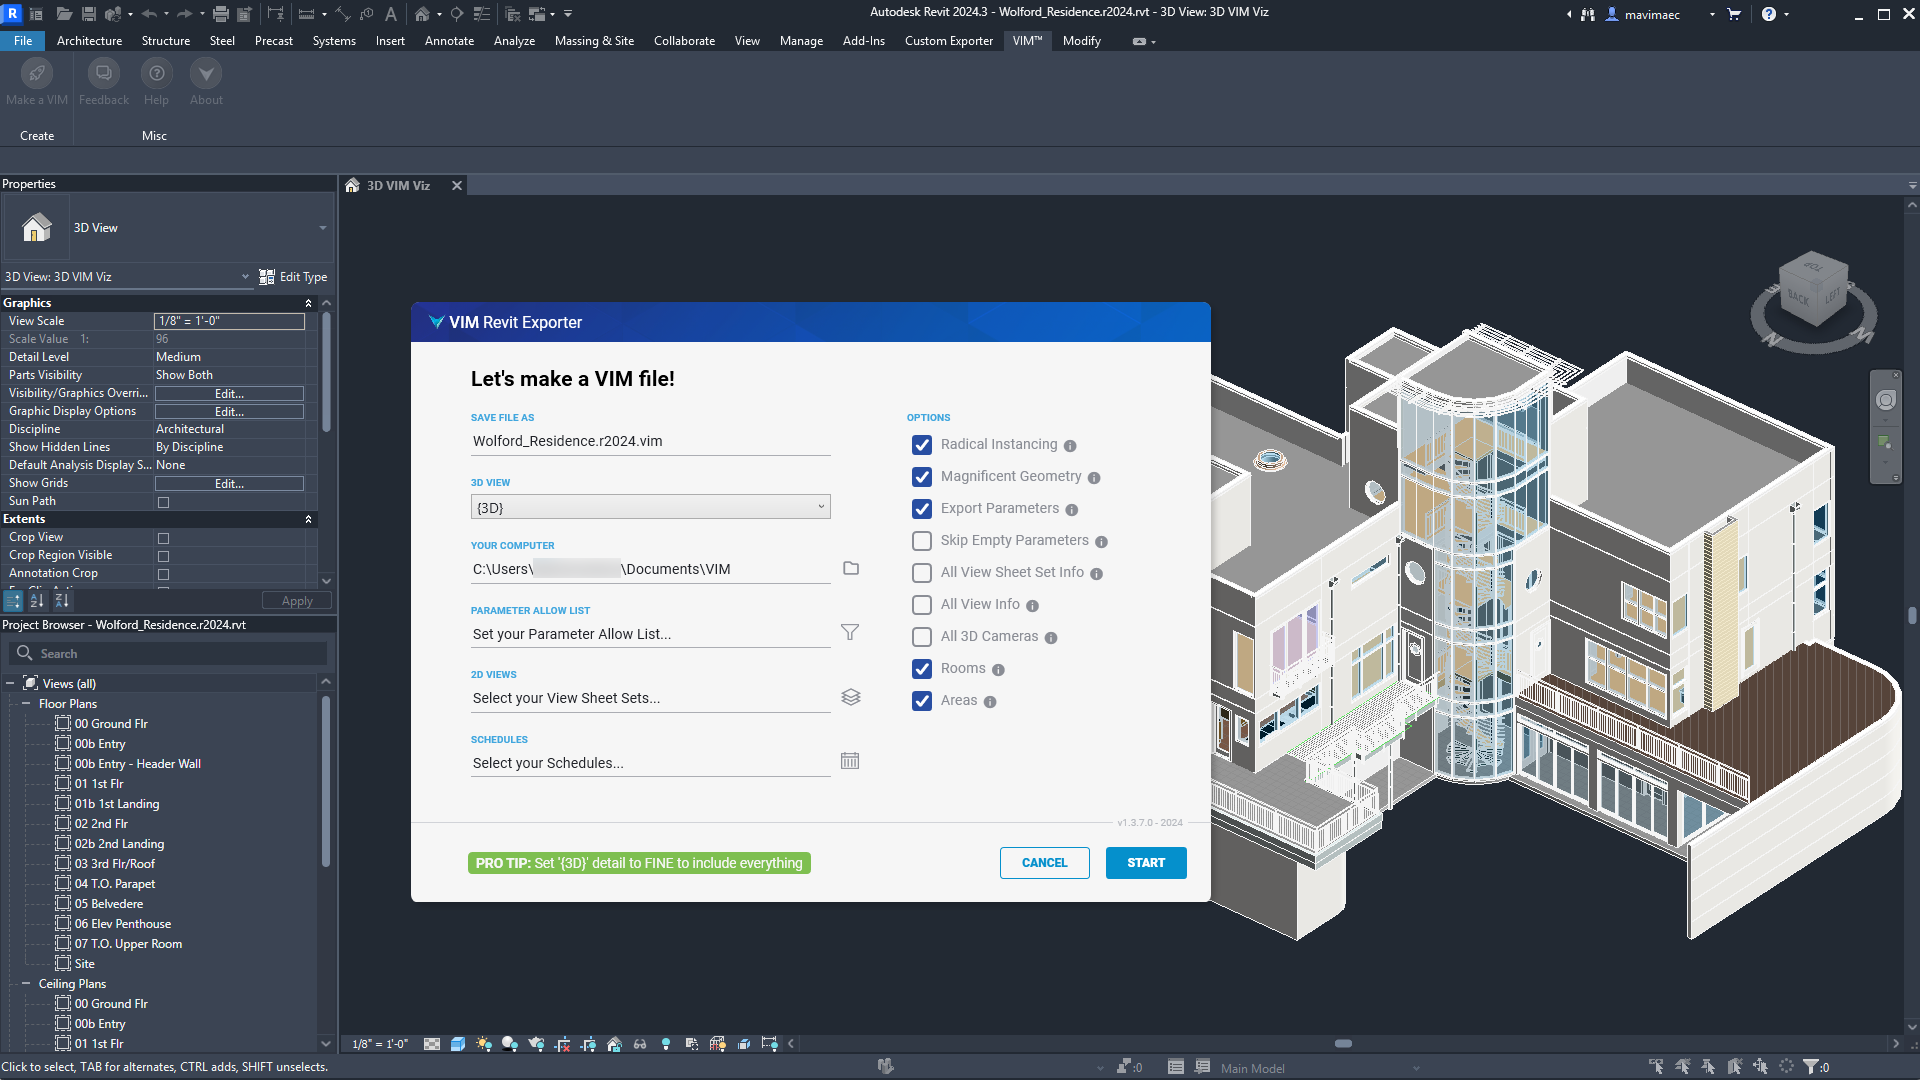This screenshot has width=1920, height=1080.
Task: Click the info icon beside Radical Instancing
Action: [x=1070, y=446]
